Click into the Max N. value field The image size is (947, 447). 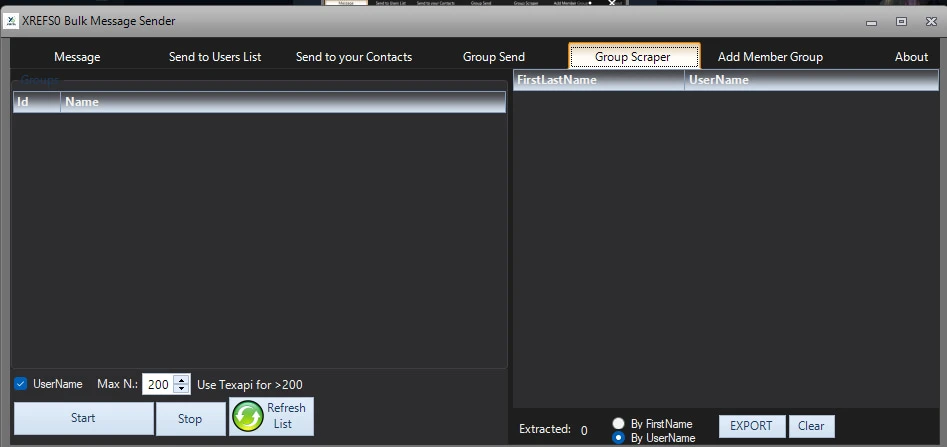[158, 384]
